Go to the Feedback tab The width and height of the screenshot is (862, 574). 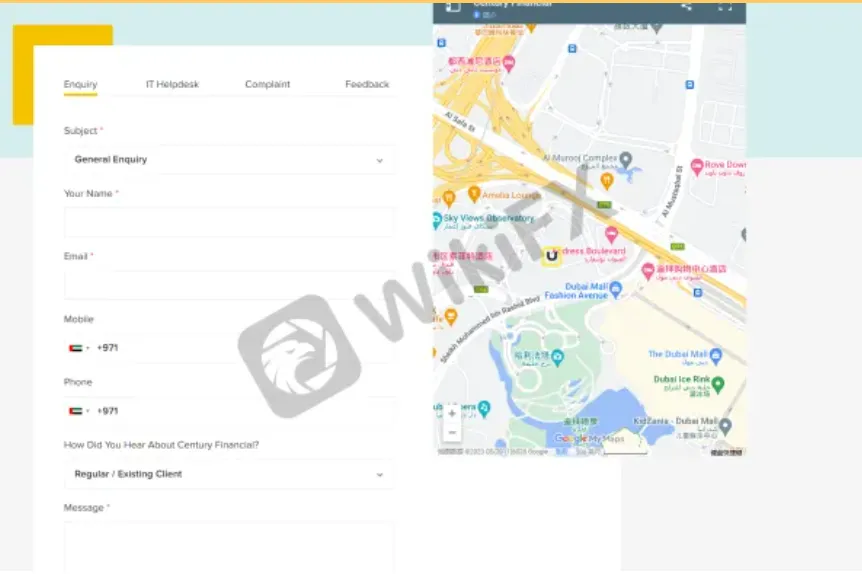pos(367,84)
